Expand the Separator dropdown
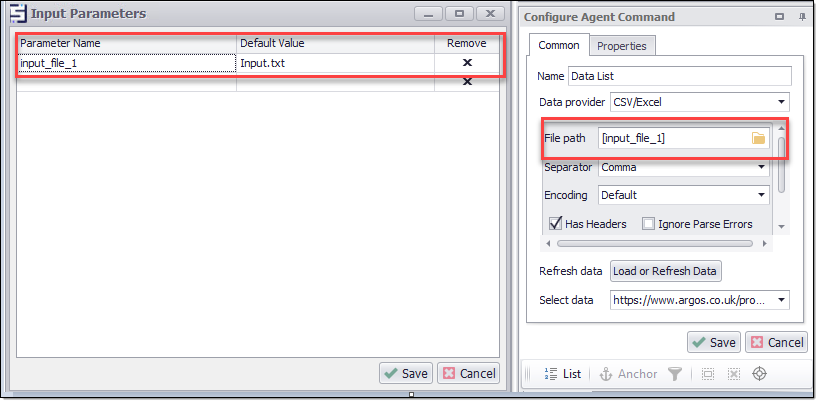 coord(761,167)
